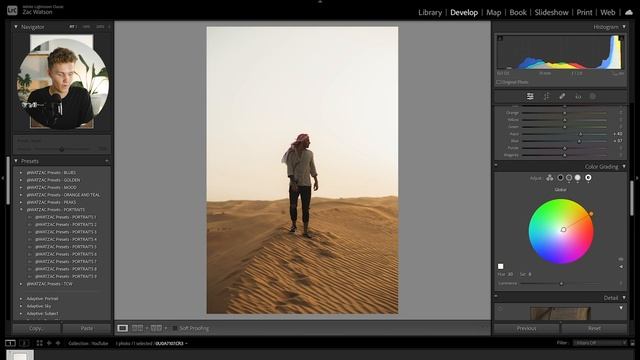Click the Blue saturation slider handle
The width and height of the screenshot is (640, 360).
click(579, 141)
